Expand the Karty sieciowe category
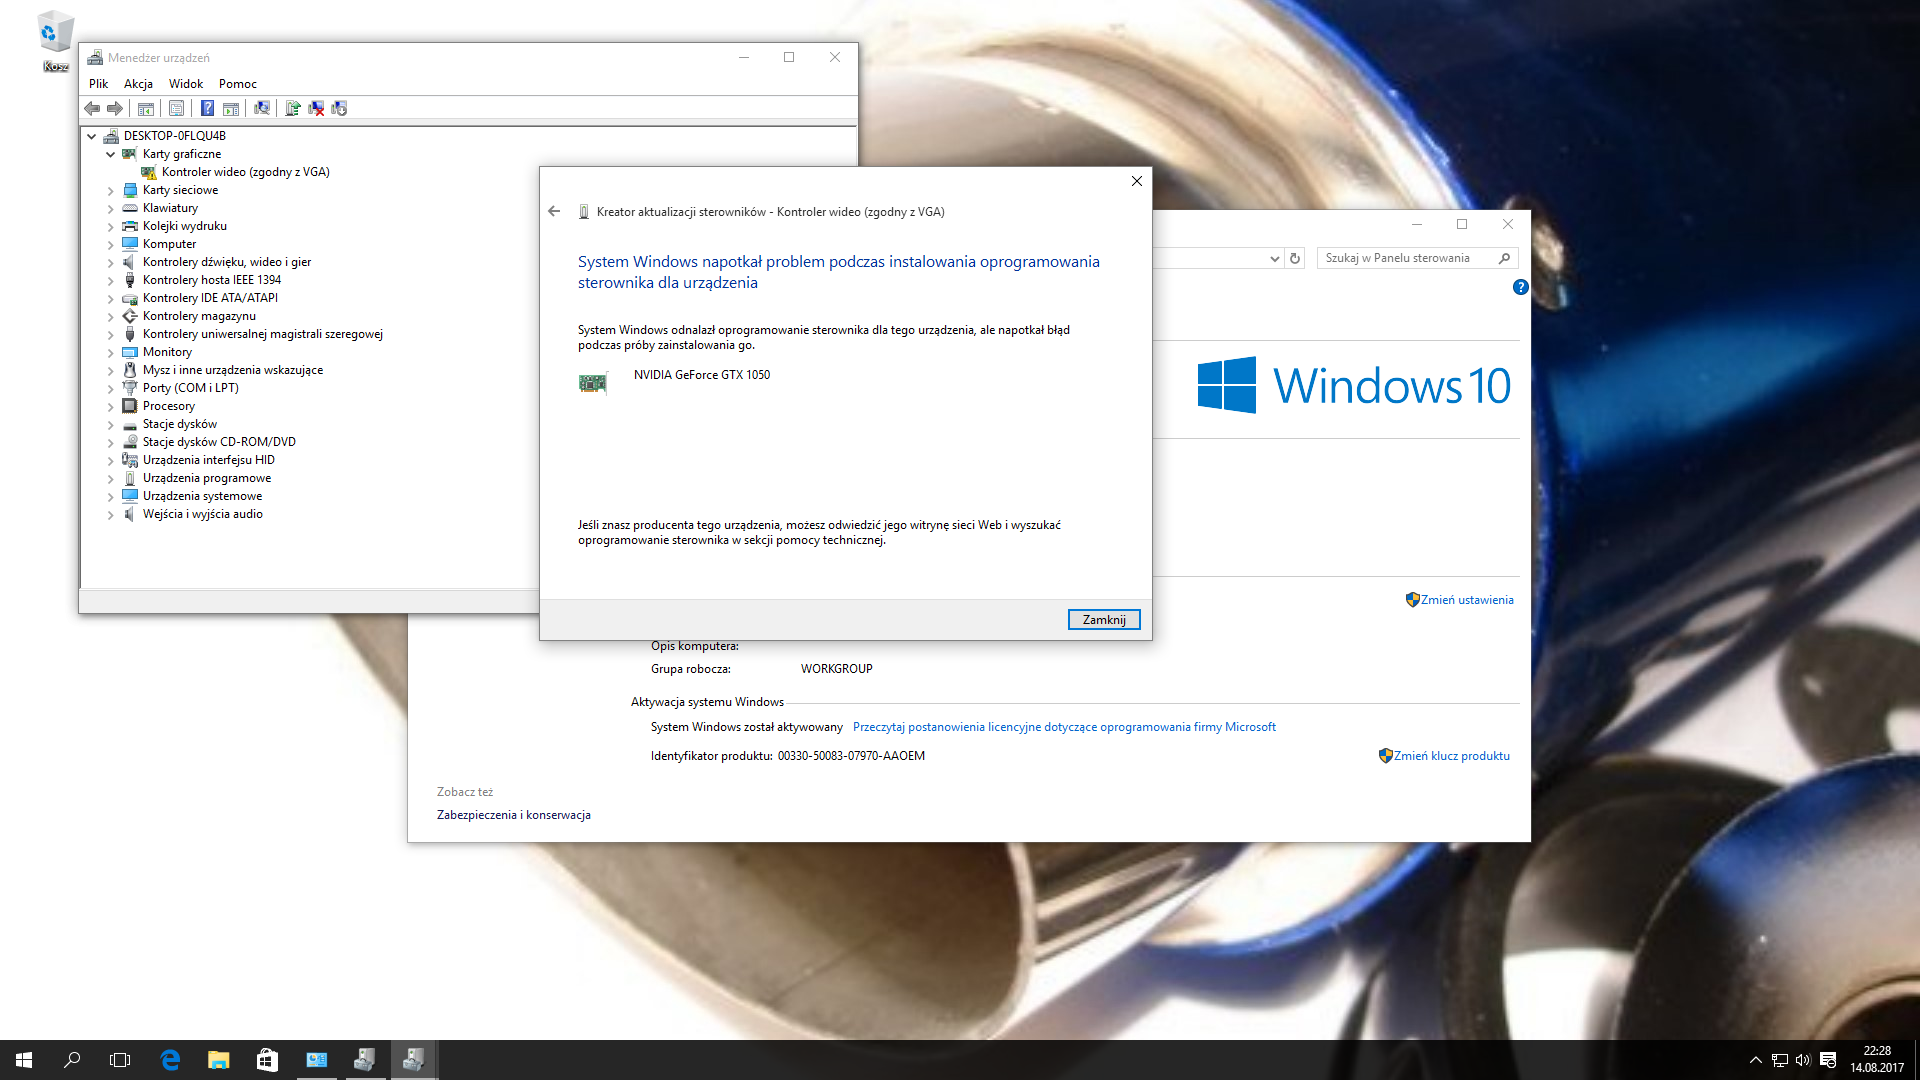The image size is (1920, 1080). pos(110,190)
